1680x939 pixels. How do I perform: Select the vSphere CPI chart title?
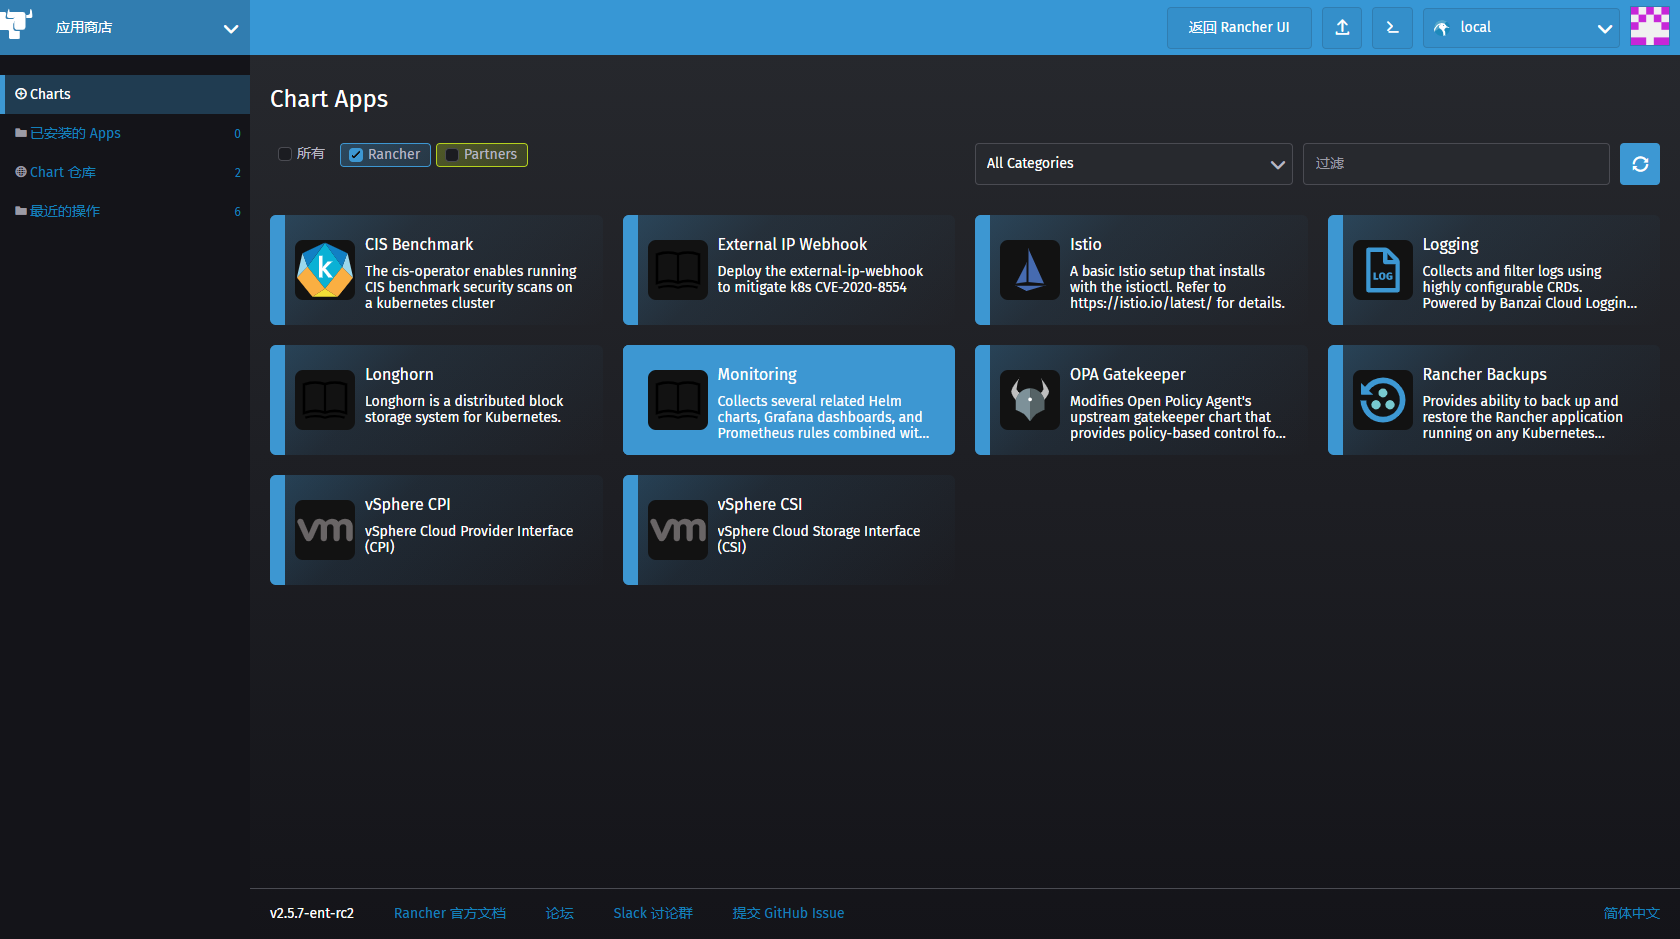point(408,505)
